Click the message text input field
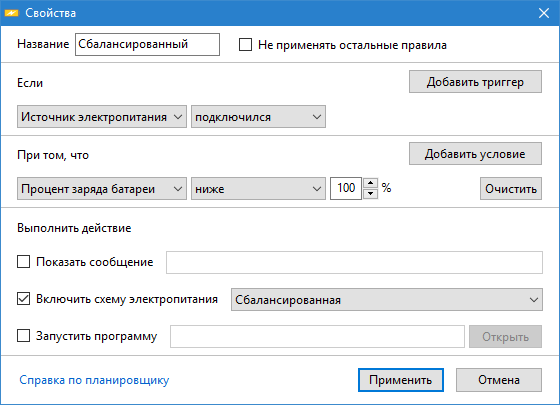This screenshot has width=560, height=405. pyautogui.click(x=354, y=262)
